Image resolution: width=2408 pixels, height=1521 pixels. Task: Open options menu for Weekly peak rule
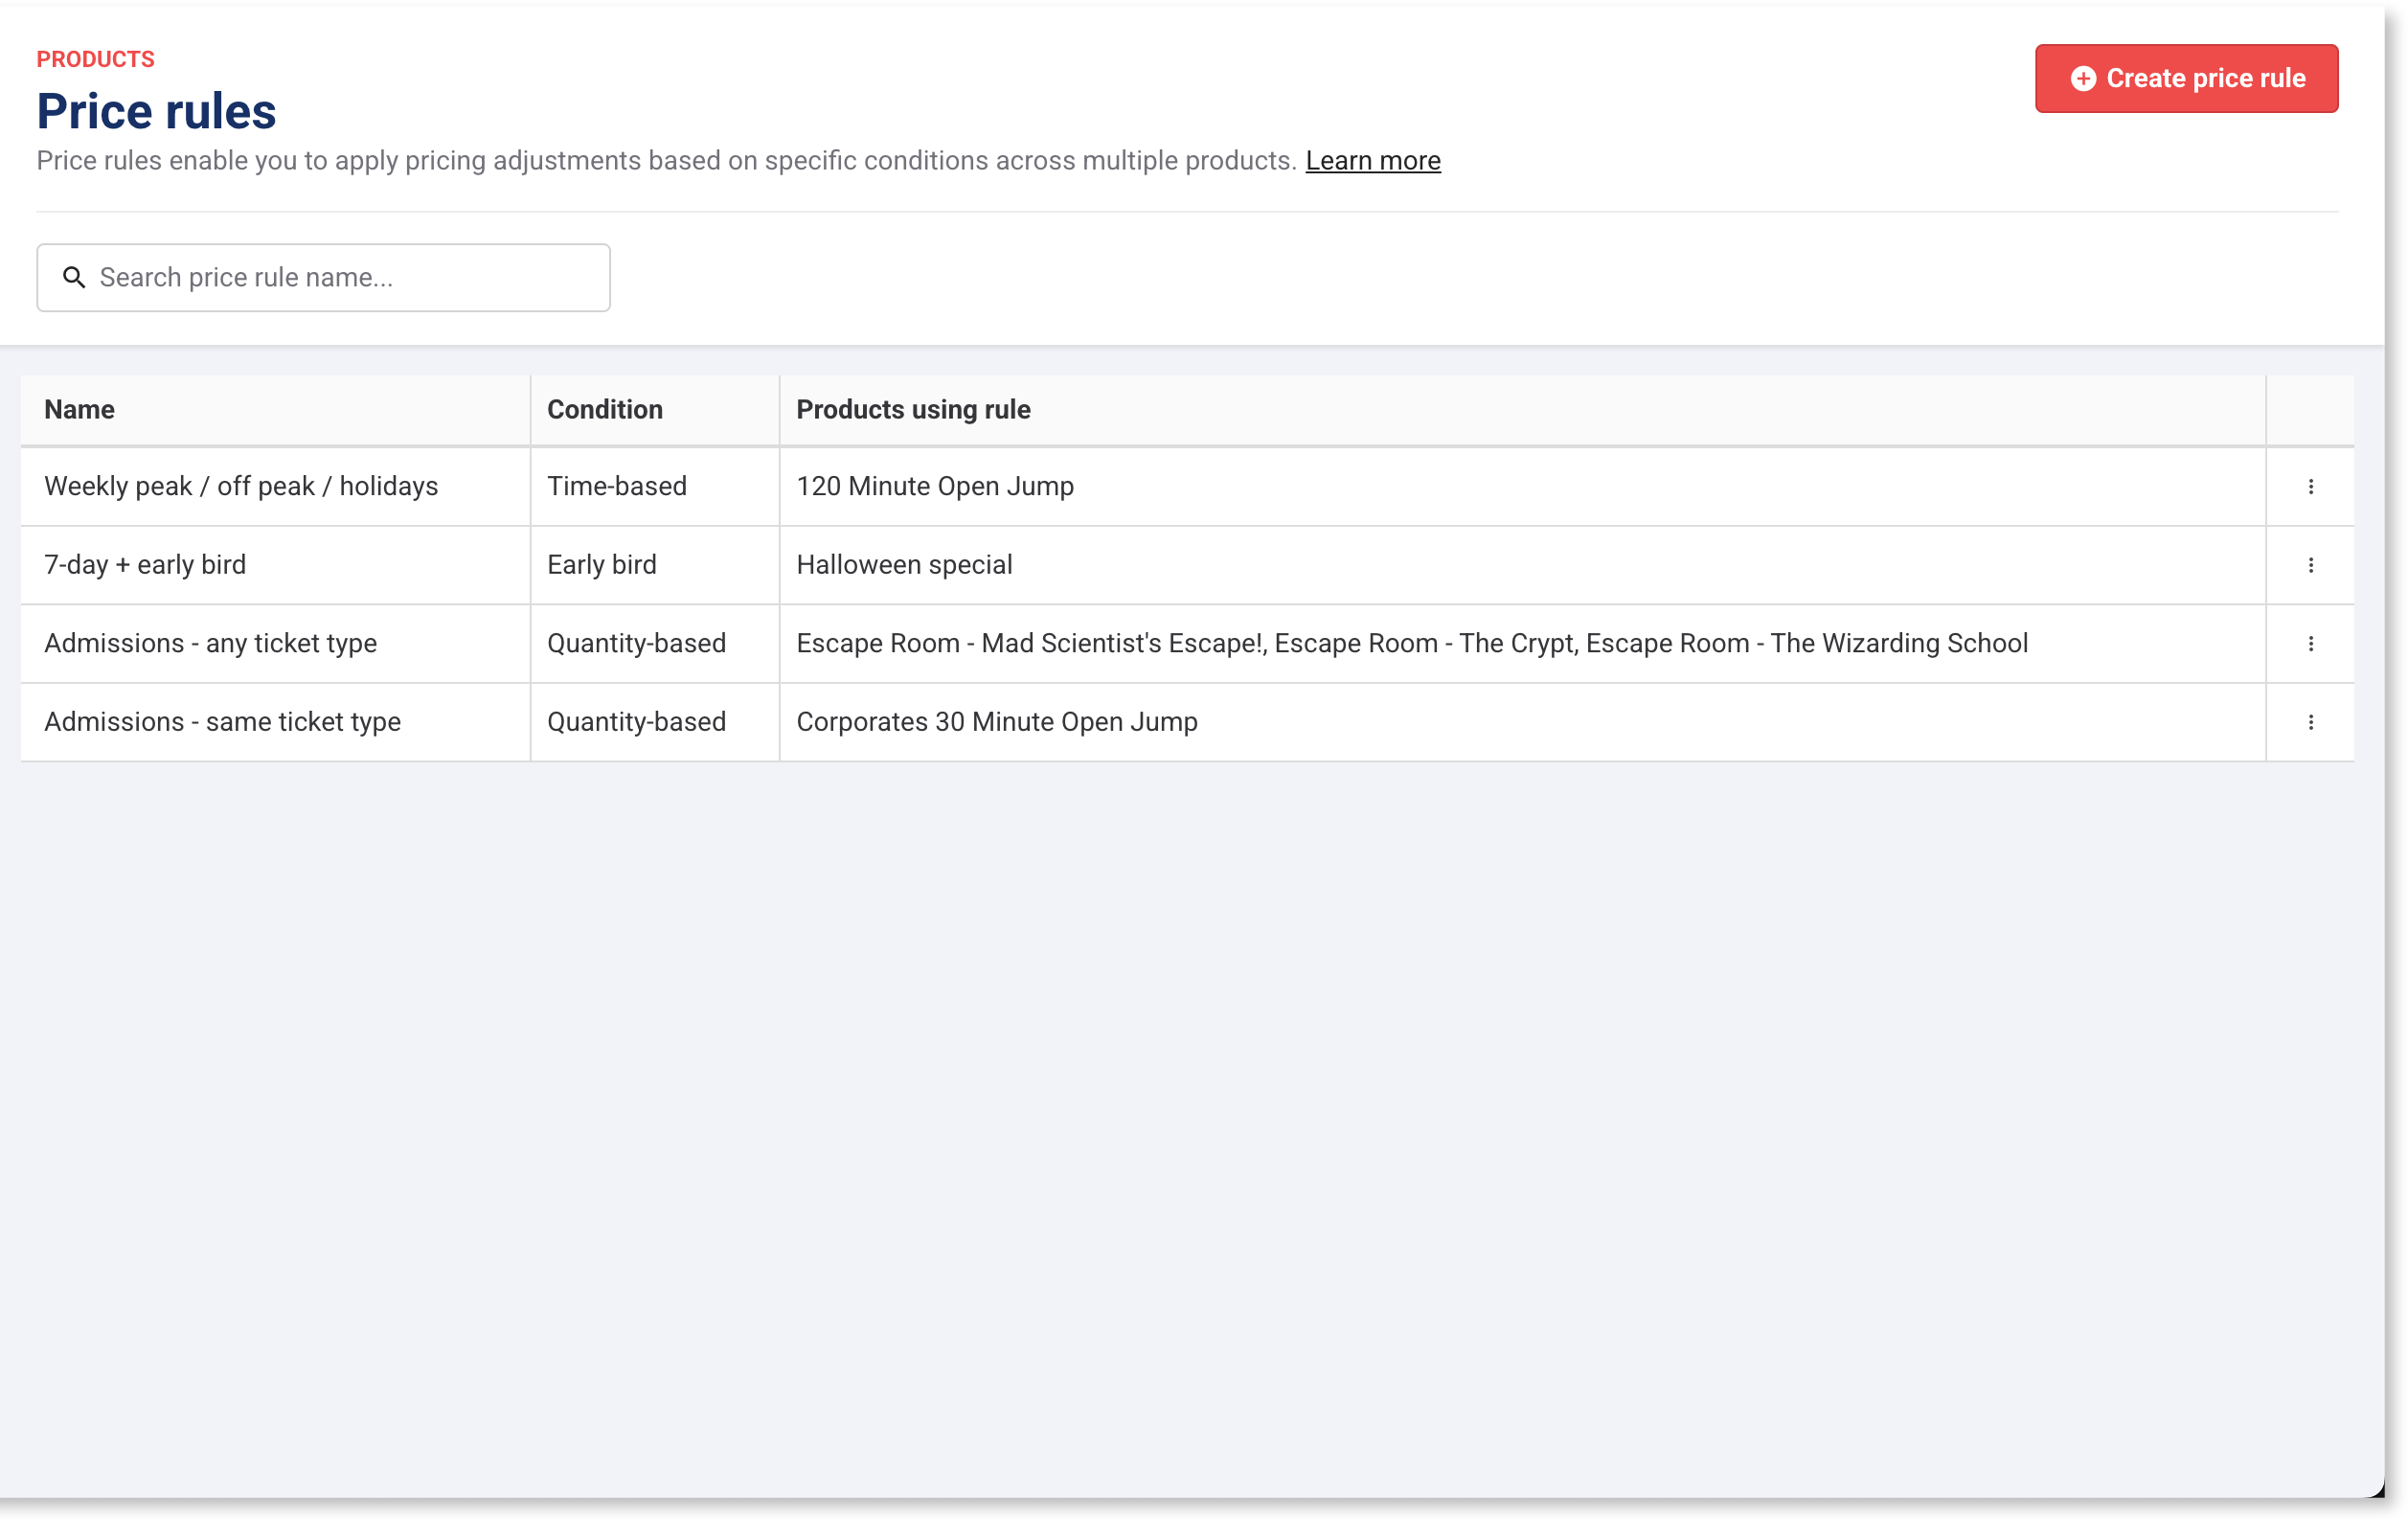(x=2310, y=486)
